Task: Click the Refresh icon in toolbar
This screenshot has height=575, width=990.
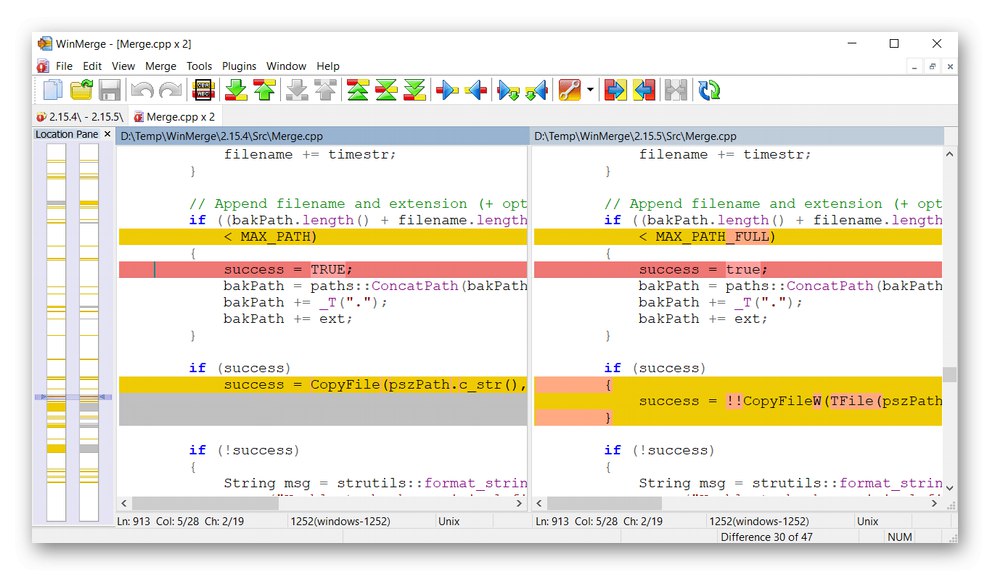Action: (x=710, y=91)
